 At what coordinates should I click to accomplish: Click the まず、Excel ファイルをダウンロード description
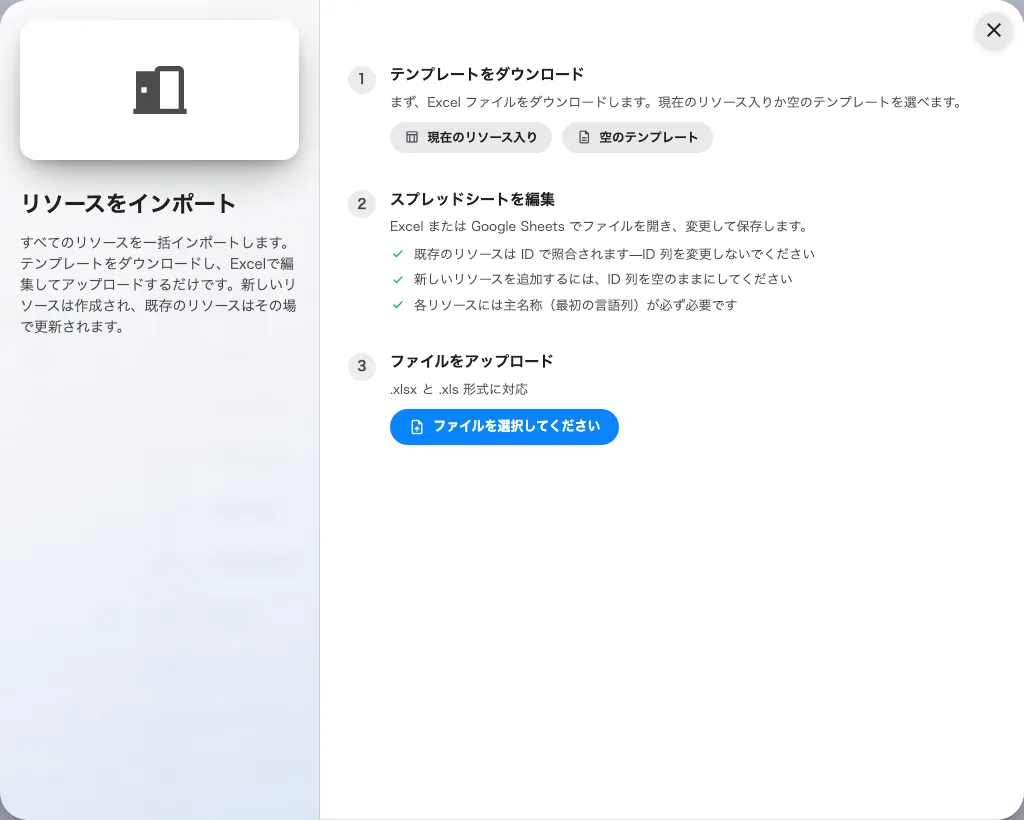tap(677, 102)
